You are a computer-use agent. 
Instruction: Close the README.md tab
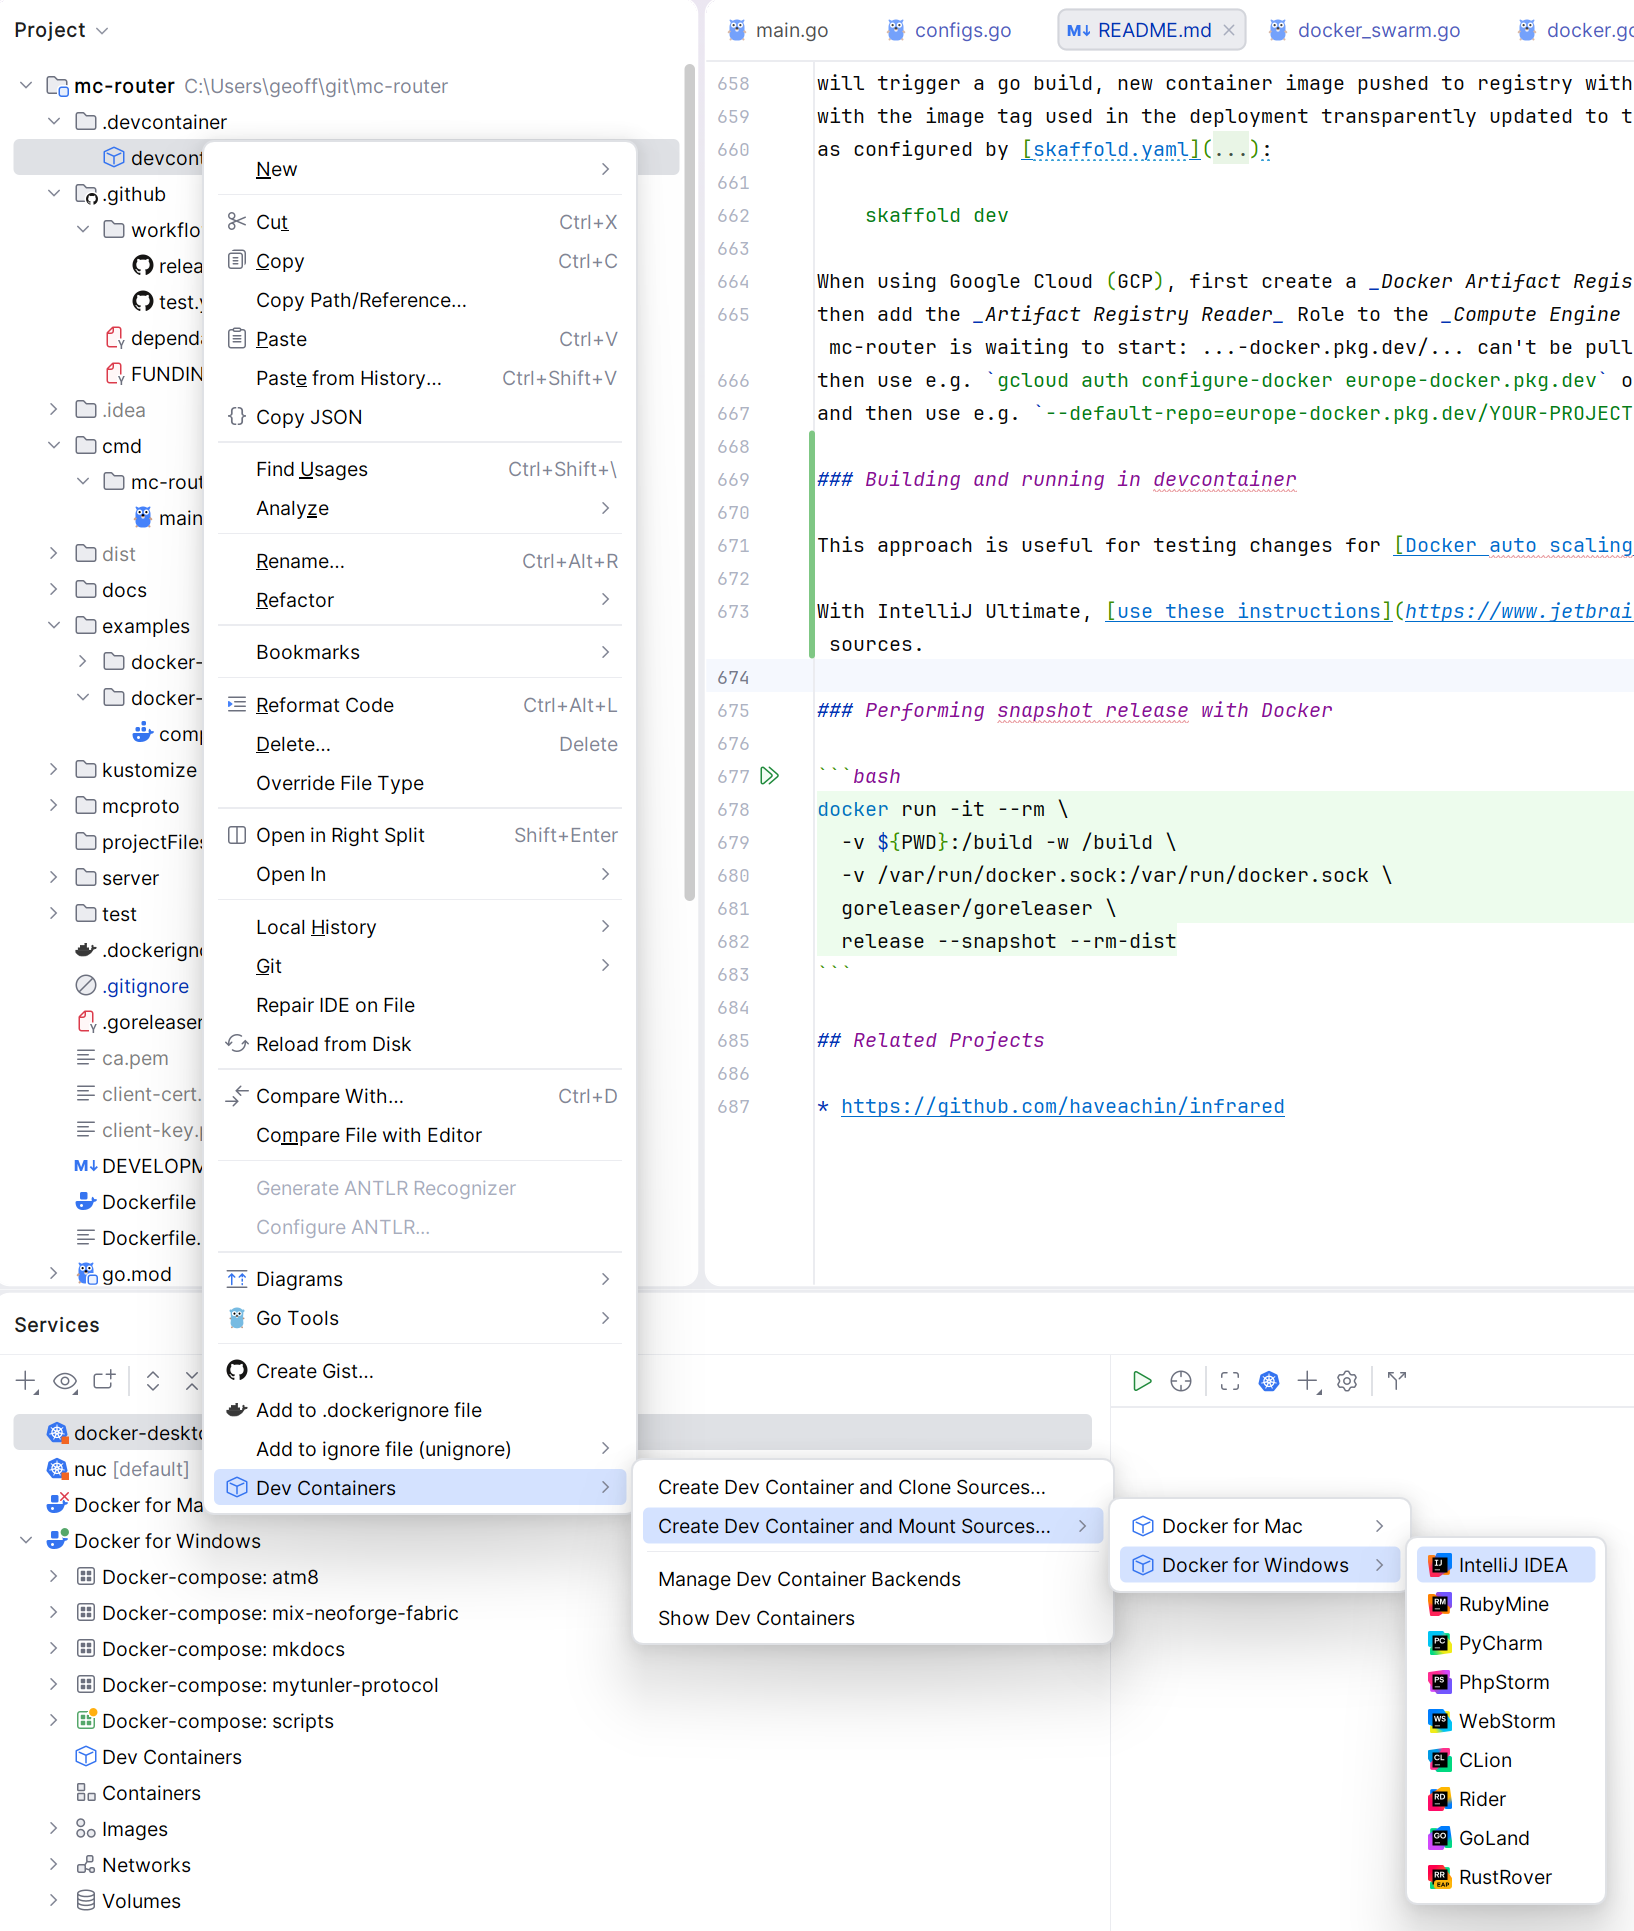1229,30
